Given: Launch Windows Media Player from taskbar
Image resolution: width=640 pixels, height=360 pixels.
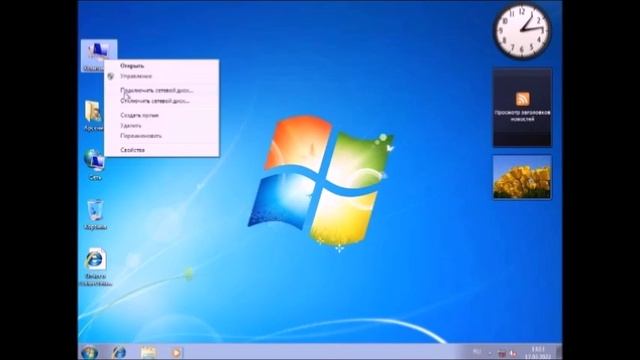Looking at the screenshot, I should click(x=176, y=352).
